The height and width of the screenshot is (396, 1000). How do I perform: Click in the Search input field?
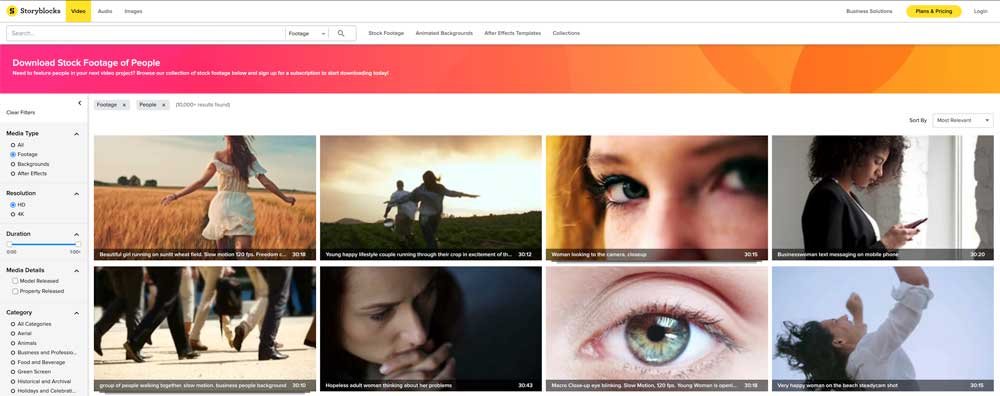coord(145,33)
